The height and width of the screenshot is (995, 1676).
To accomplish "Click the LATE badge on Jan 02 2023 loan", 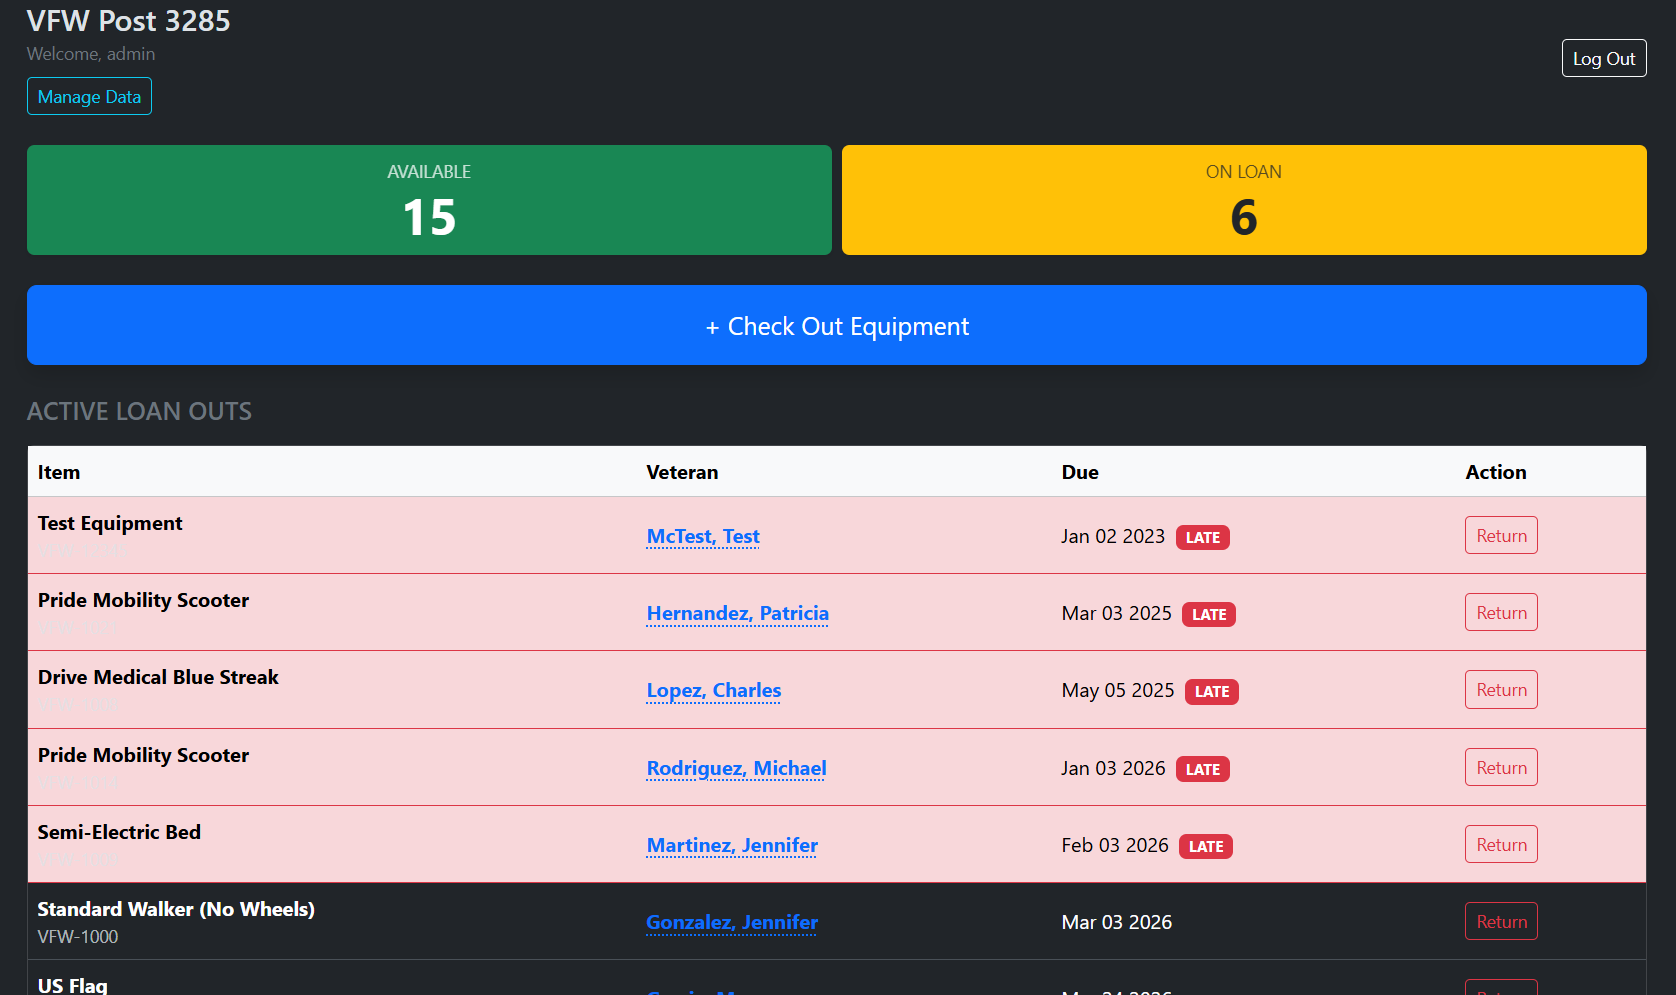I will [1202, 537].
